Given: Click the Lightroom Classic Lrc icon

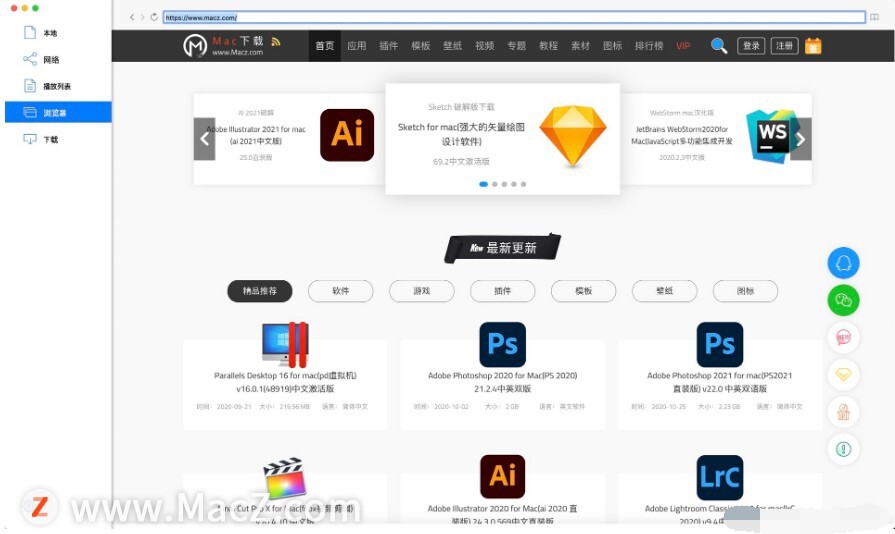Looking at the screenshot, I should pos(720,478).
